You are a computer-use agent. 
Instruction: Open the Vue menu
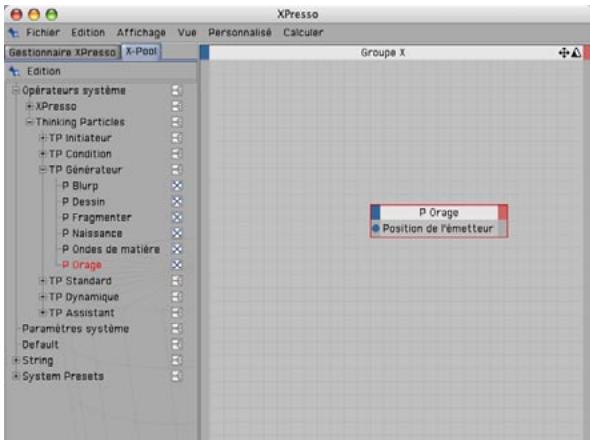click(187, 33)
